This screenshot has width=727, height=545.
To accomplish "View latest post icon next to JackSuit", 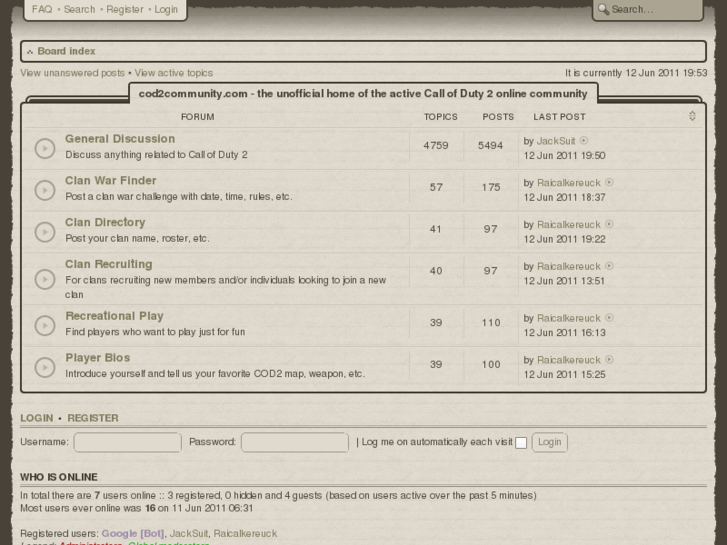I will coord(584,141).
